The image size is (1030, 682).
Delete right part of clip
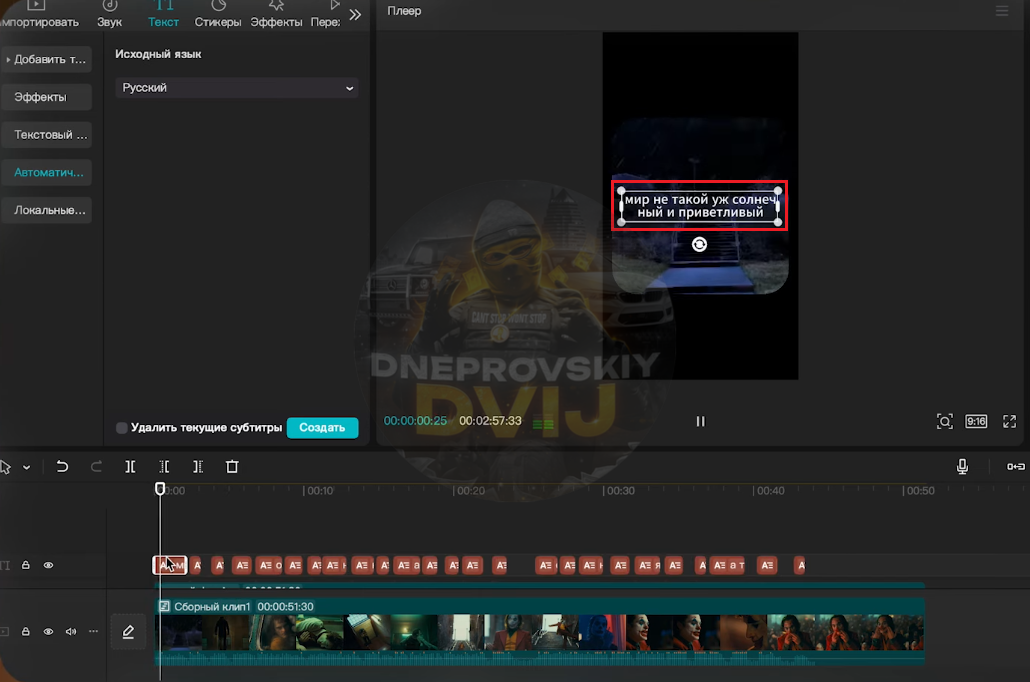point(198,466)
